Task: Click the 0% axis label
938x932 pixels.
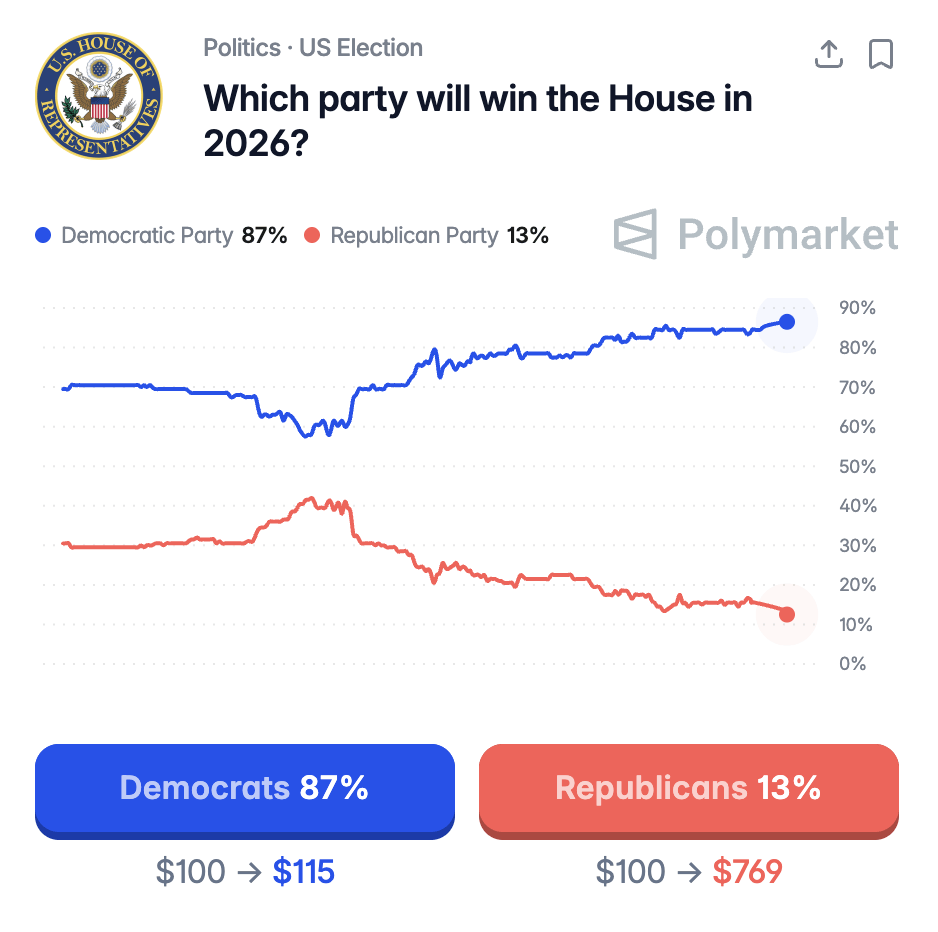Action: coord(852,663)
